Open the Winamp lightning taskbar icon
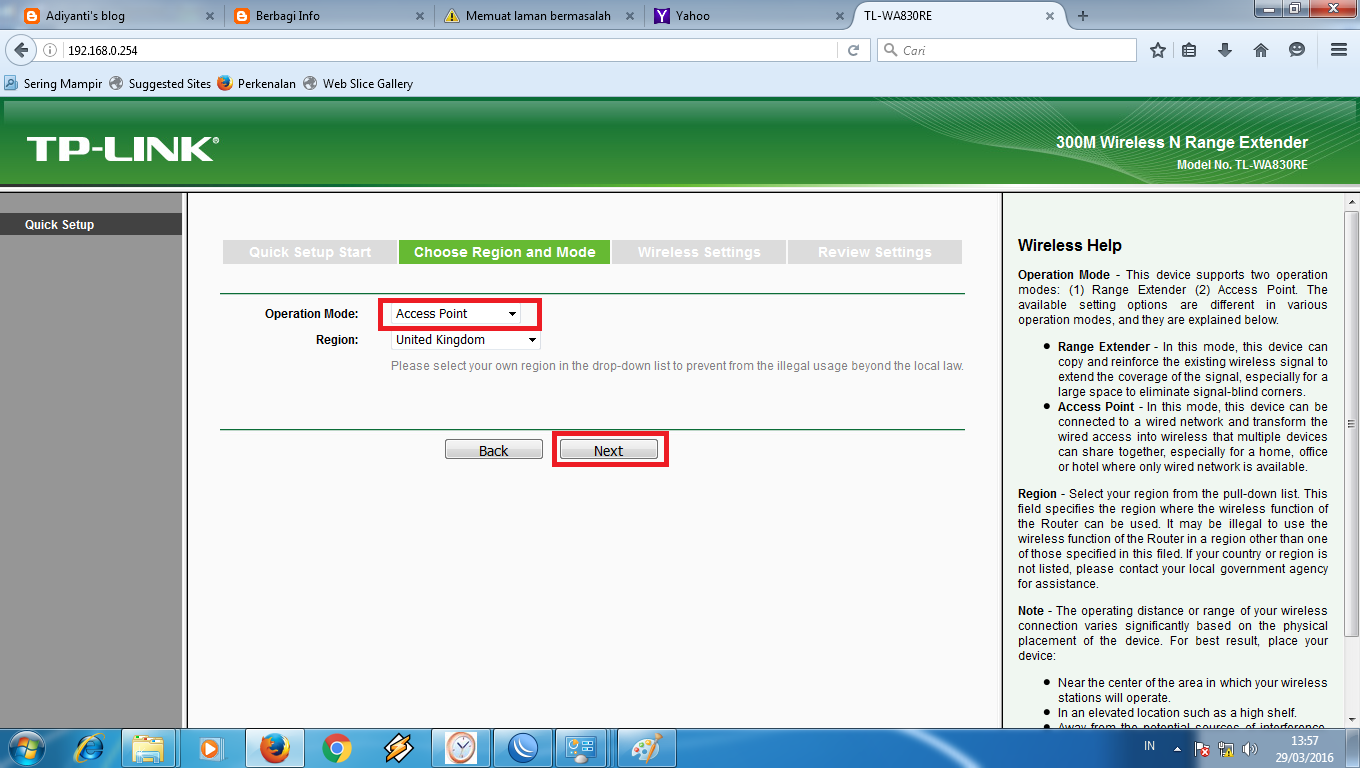The width and height of the screenshot is (1360, 768). click(x=399, y=747)
